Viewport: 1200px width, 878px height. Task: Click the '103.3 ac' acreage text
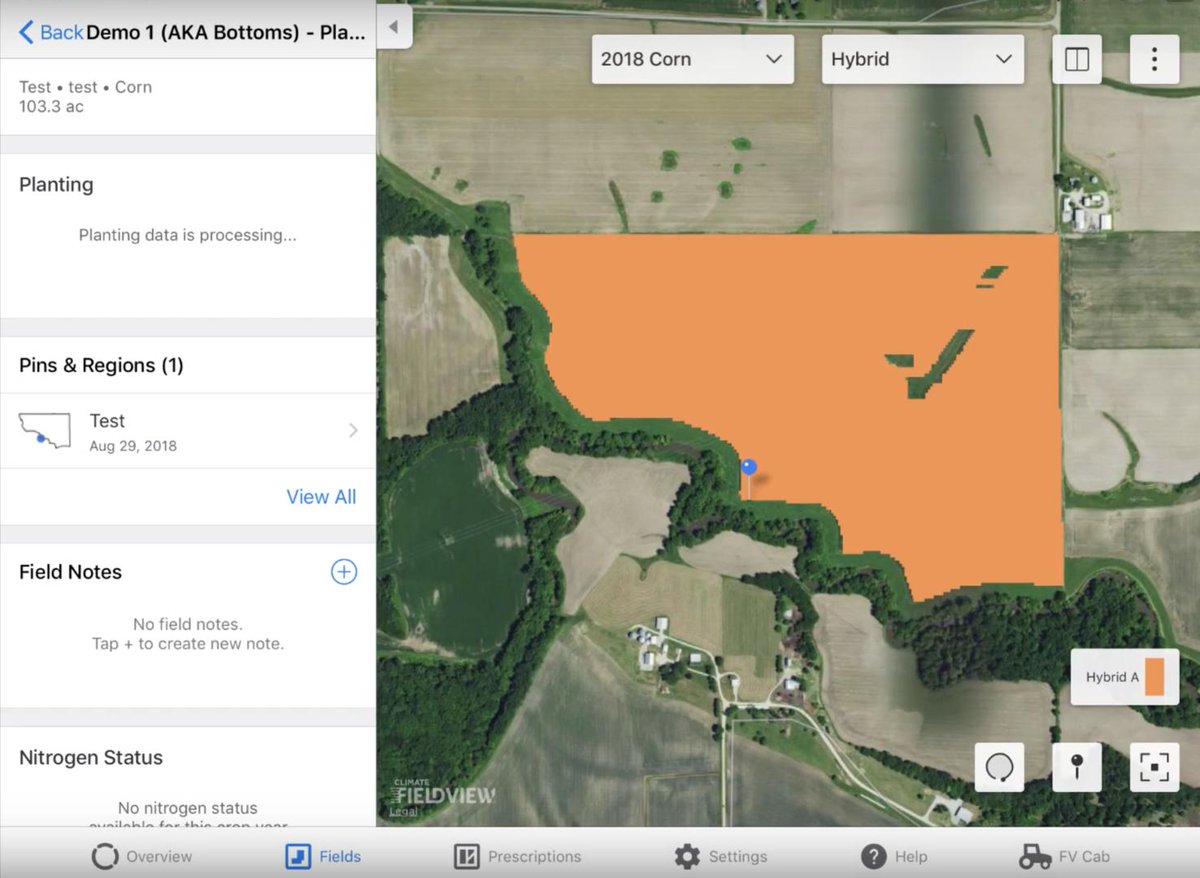click(x=51, y=106)
